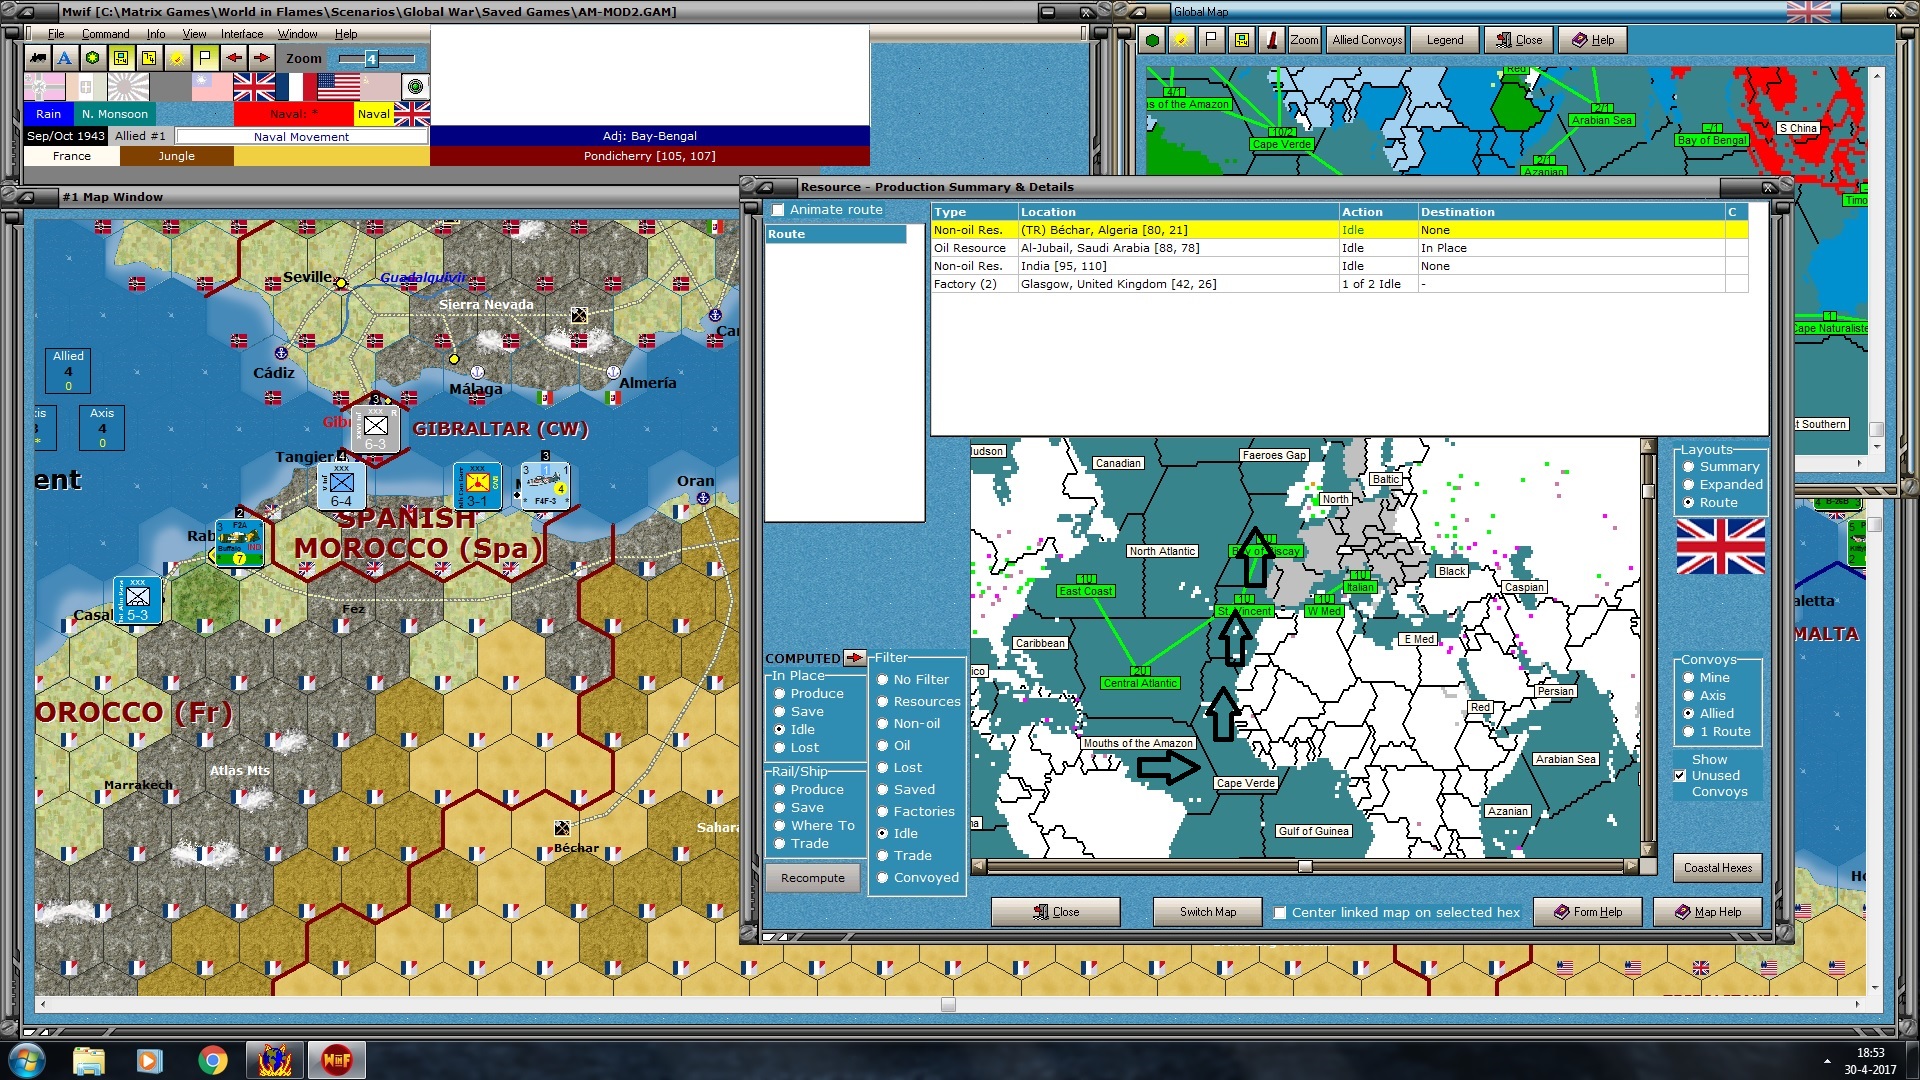
Task: Click the blue letter A toolbar icon
Action: (x=65, y=58)
